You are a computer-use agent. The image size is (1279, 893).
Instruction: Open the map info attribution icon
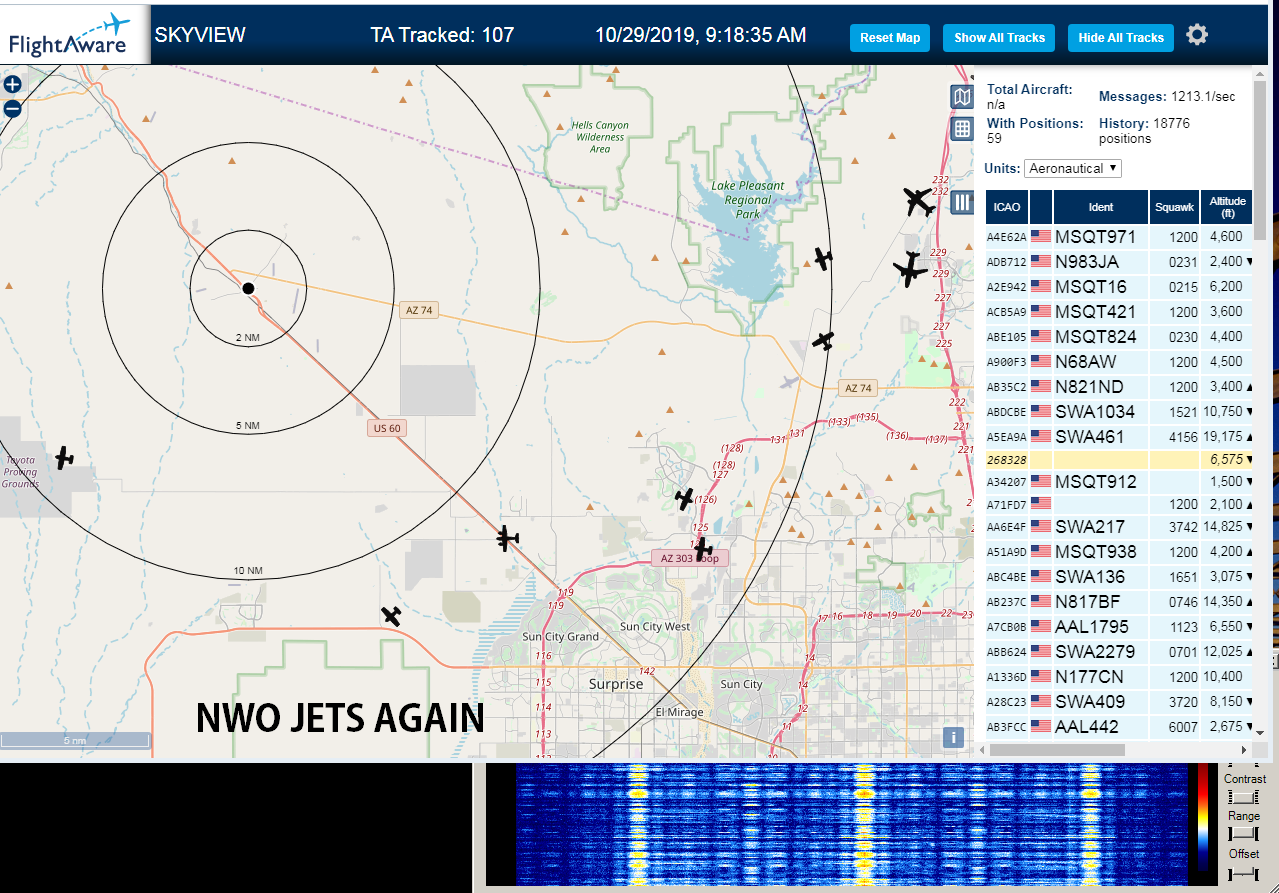(953, 738)
